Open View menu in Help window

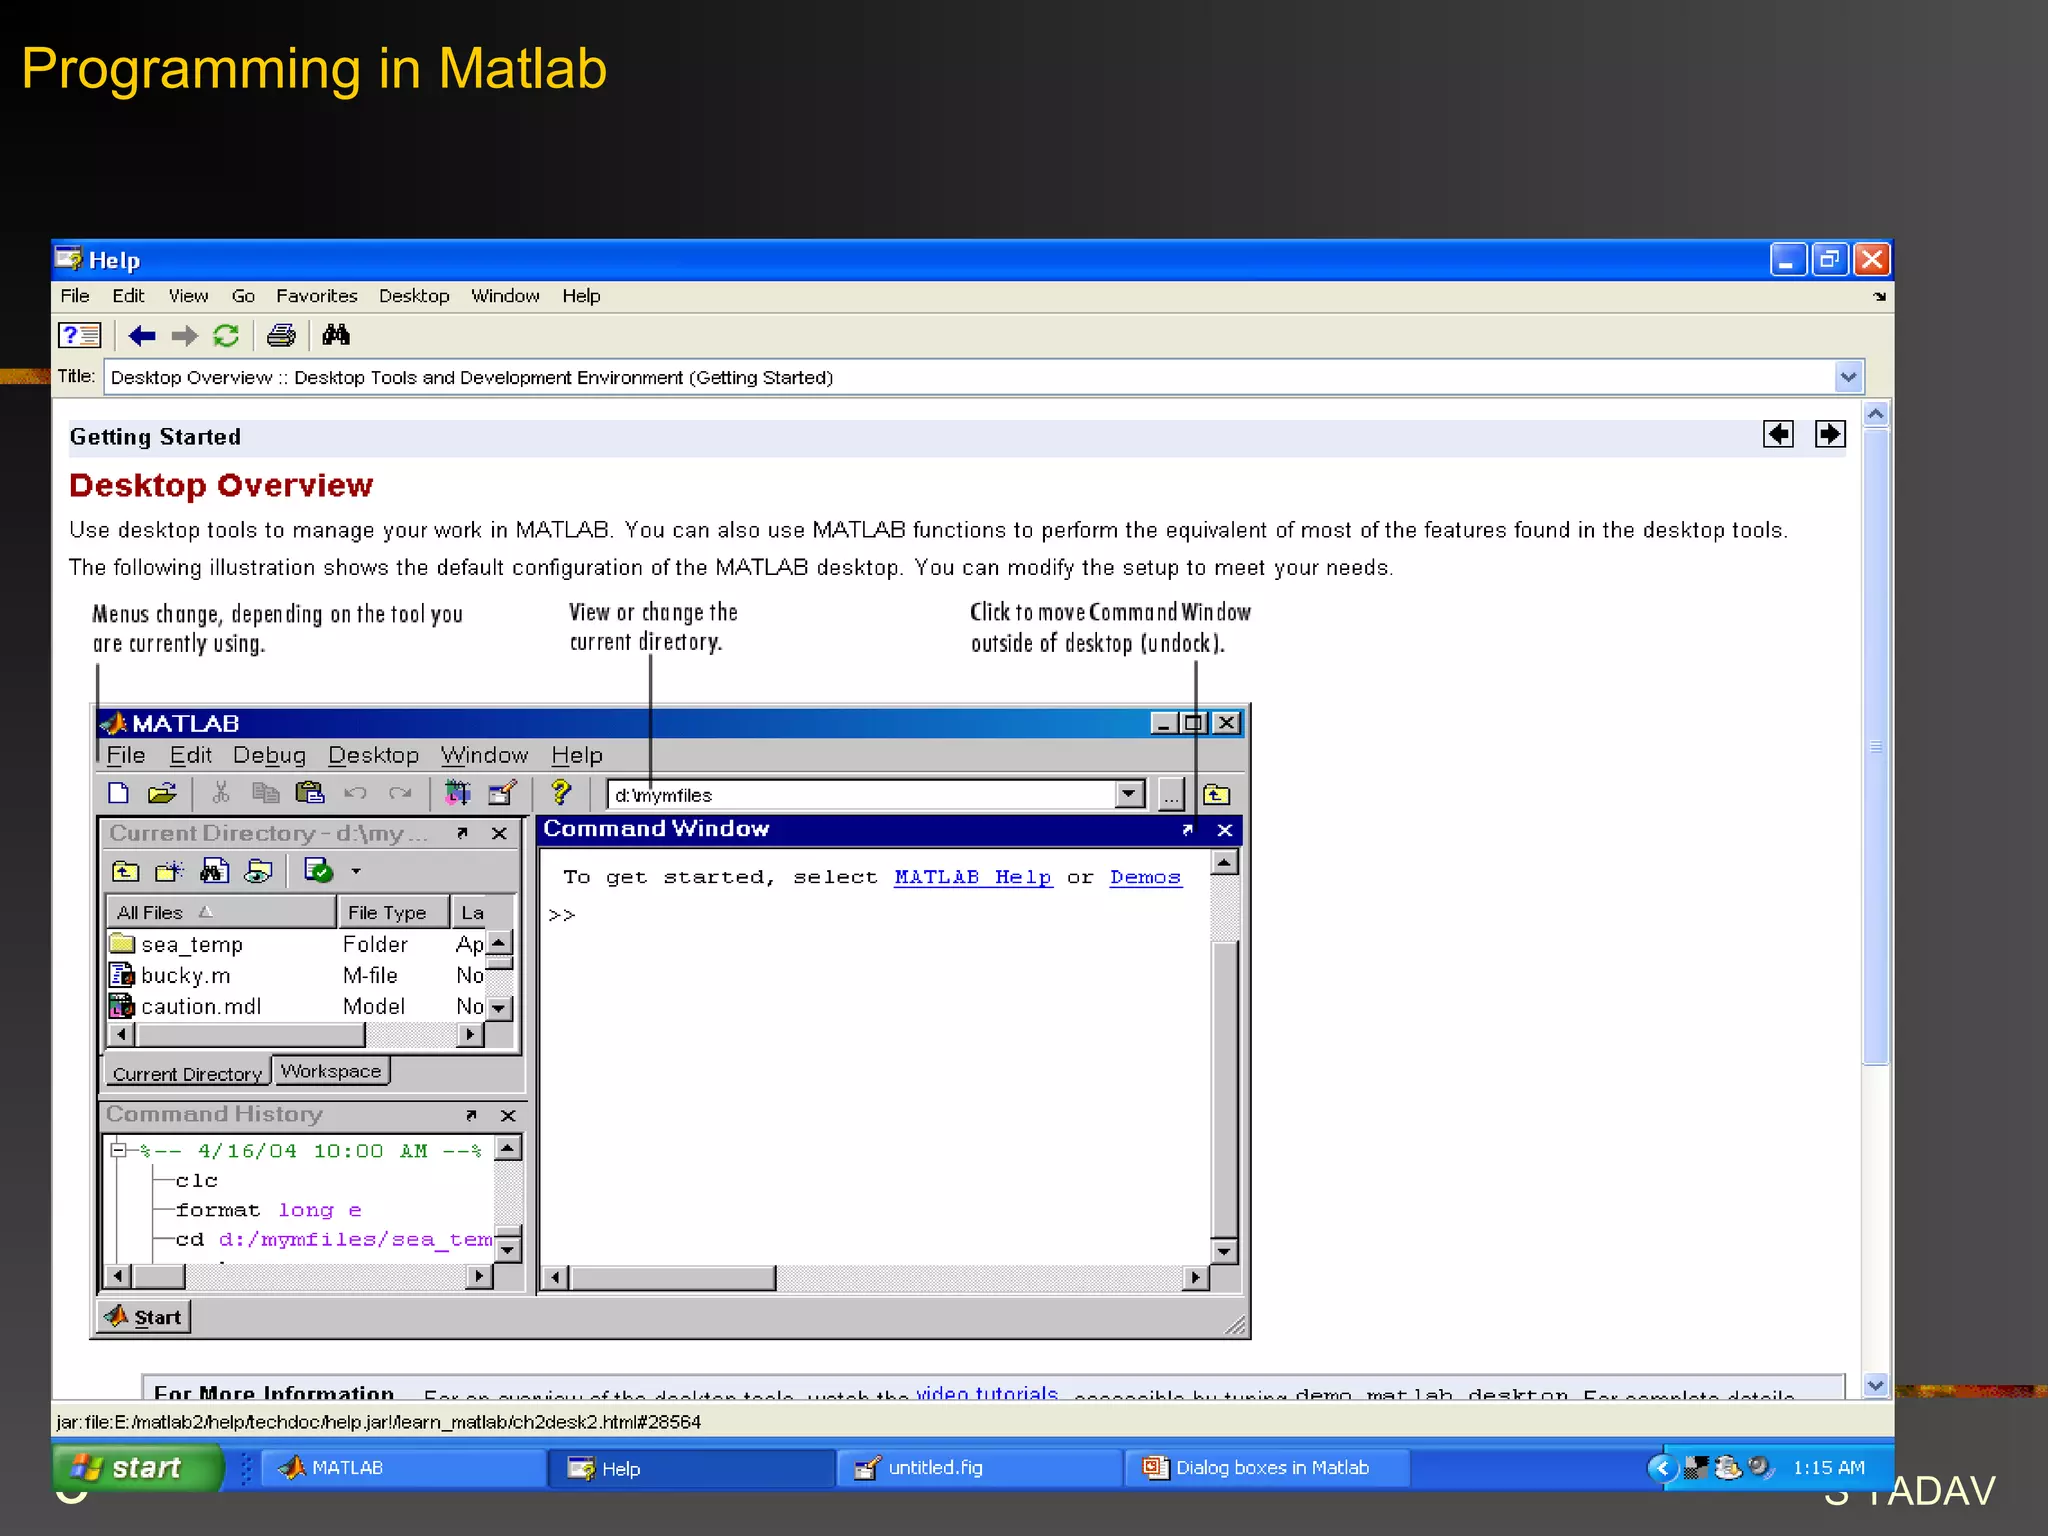pos(188,296)
